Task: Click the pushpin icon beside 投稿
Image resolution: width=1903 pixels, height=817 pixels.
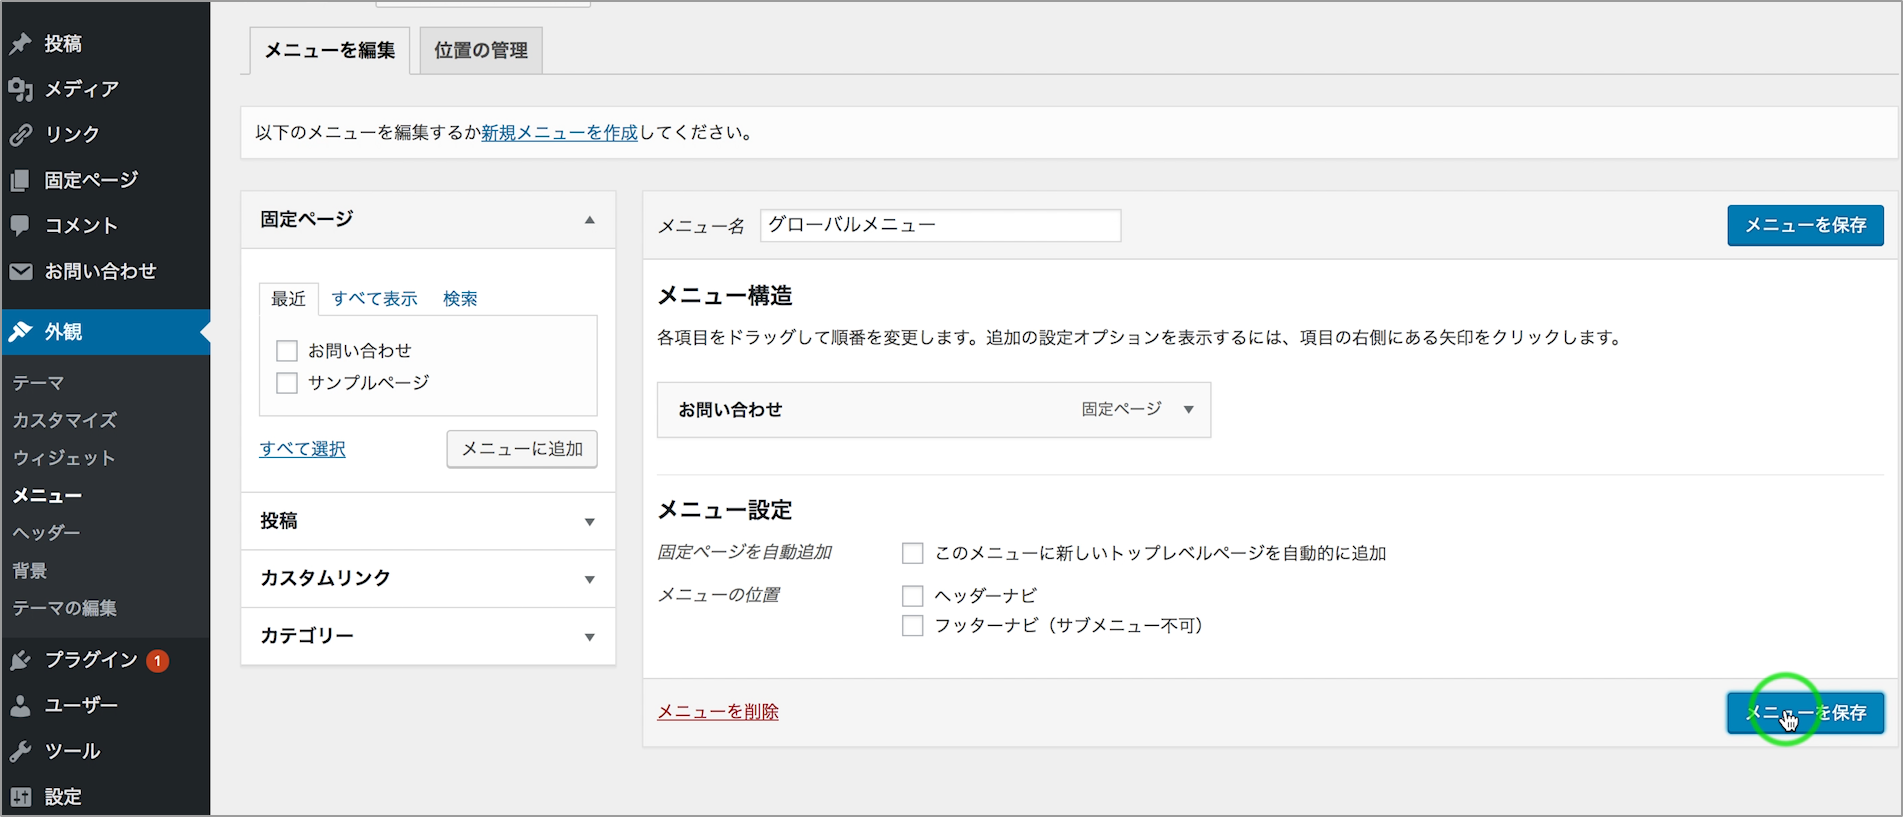Action: coord(21,44)
